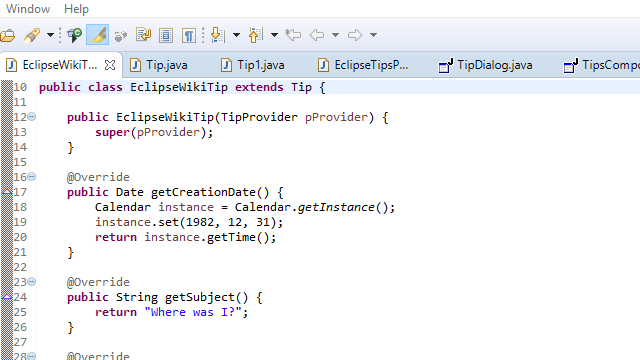Collapse the getCreationDate method fold marker
Viewport: 640px width, 360px height.
(31, 177)
